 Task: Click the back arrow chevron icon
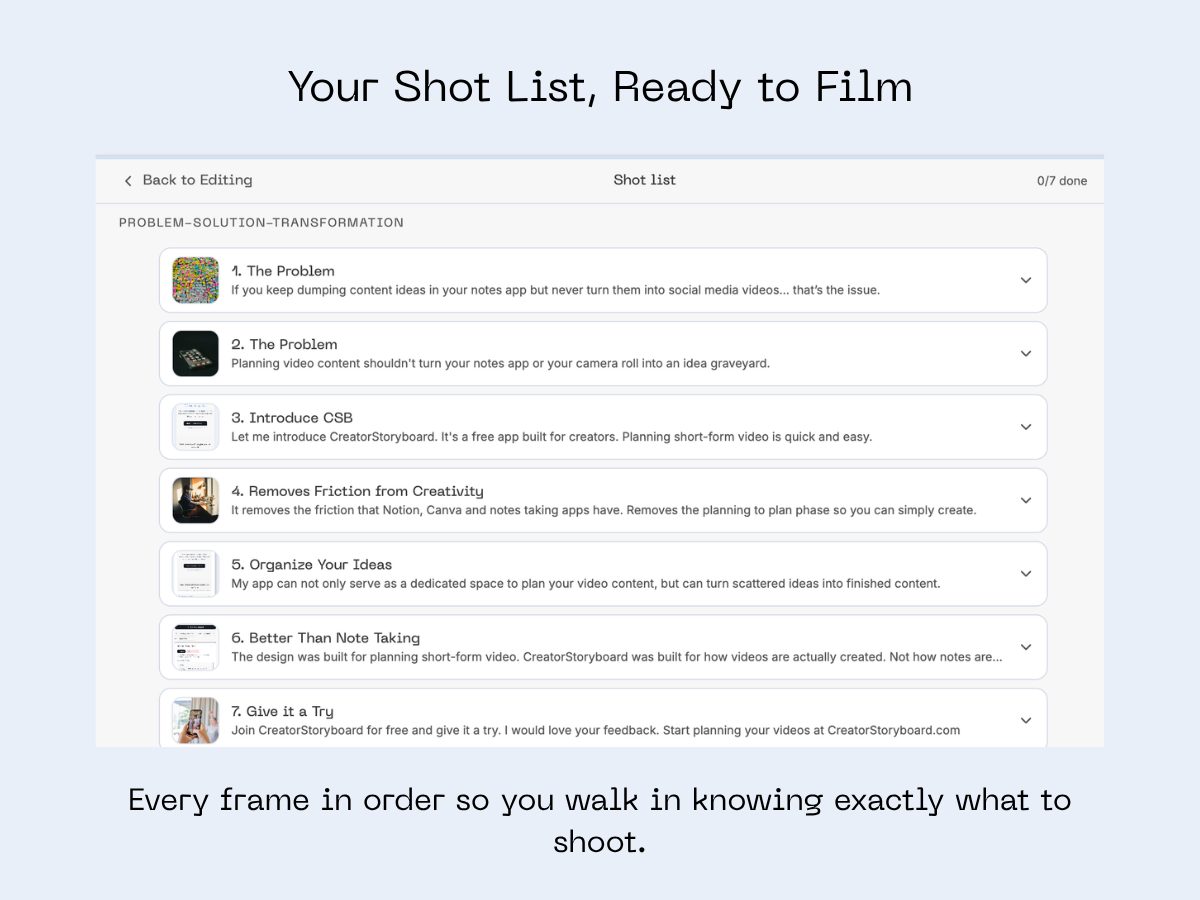(x=127, y=181)
